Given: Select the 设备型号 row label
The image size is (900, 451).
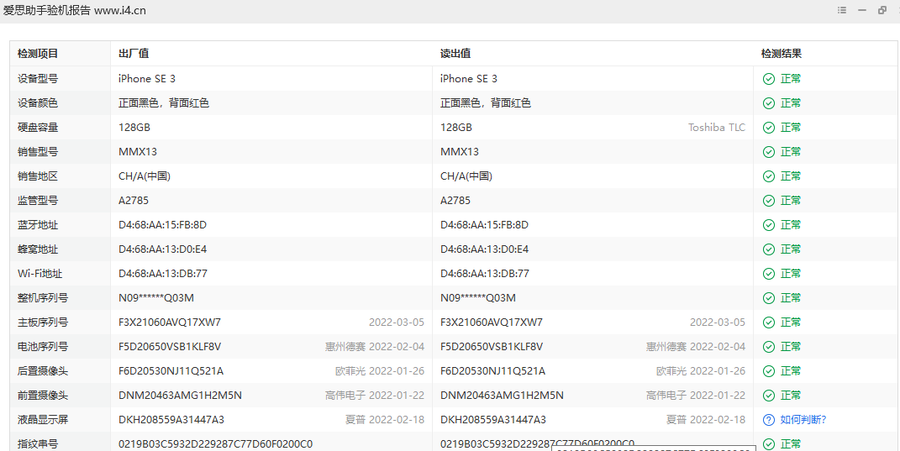Looking at the screenshot, I should click(x=37, y=79).
